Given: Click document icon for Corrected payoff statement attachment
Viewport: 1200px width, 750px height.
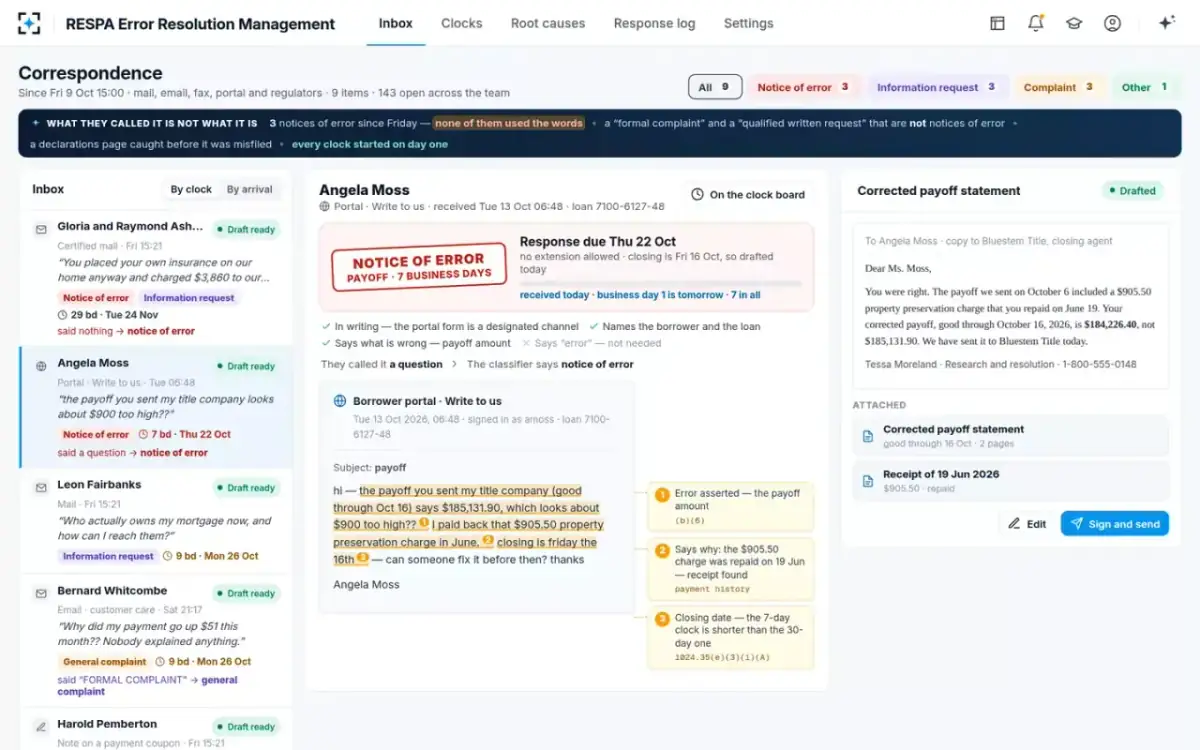Looking at the screenshot, I should 868,436.
